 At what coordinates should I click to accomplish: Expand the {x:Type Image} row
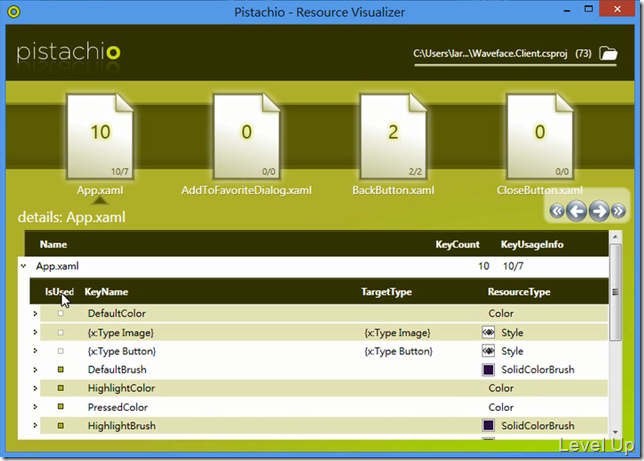coord(35,332)
